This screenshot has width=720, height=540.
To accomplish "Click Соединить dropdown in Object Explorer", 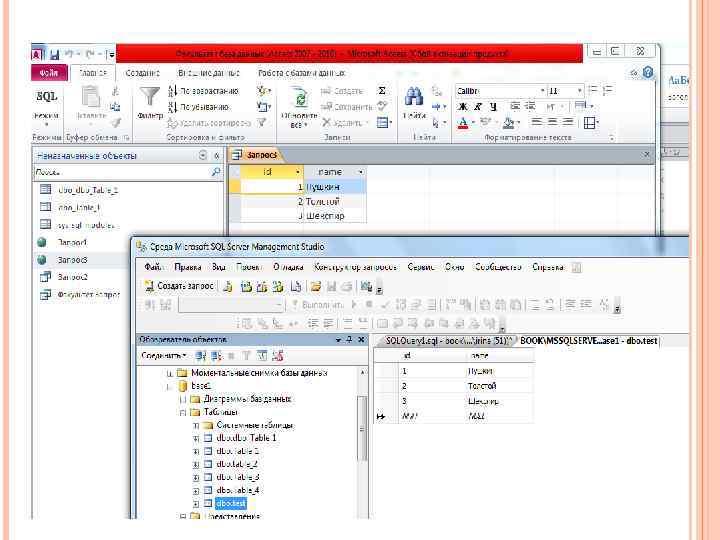I will [x=164, y=355].
